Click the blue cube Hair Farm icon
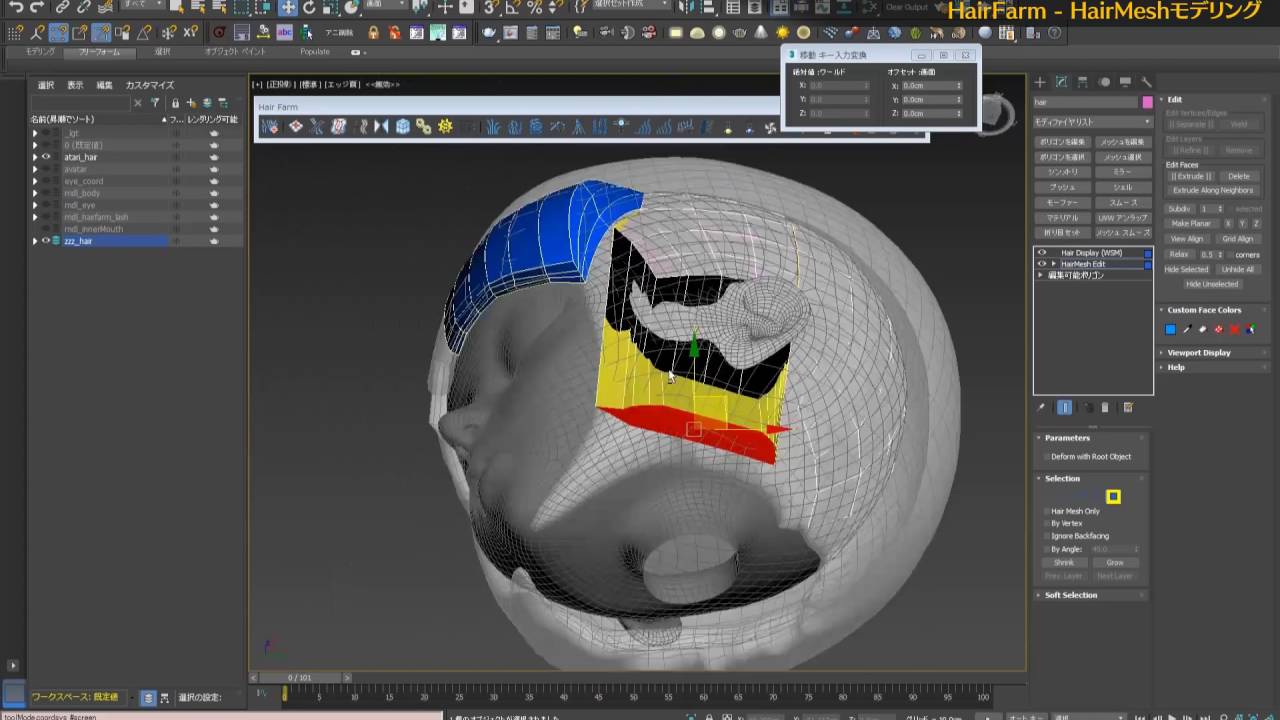1280x720 pixels. coord(403,126)
